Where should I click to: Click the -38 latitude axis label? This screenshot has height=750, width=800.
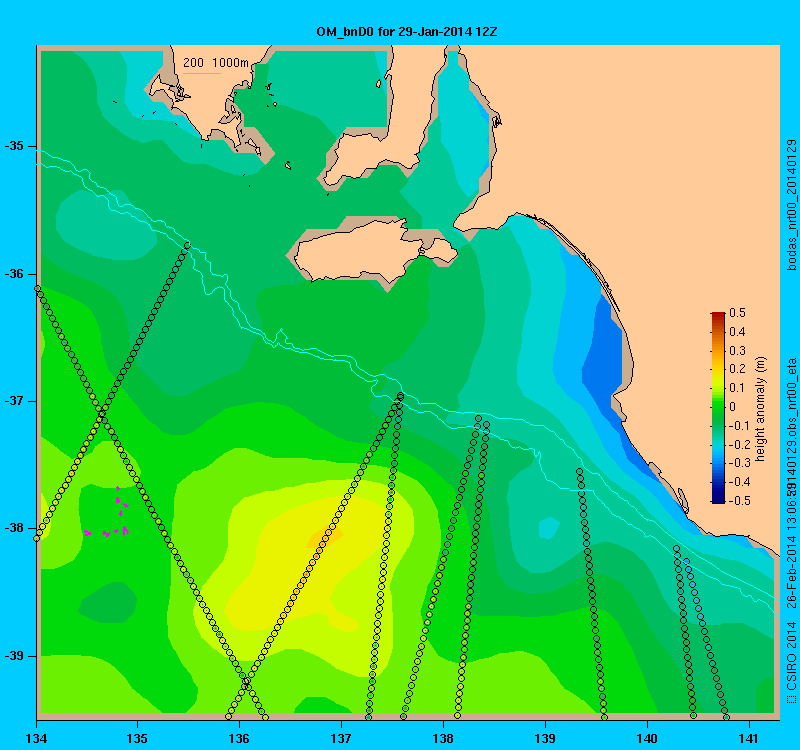[x=14, y=528]
